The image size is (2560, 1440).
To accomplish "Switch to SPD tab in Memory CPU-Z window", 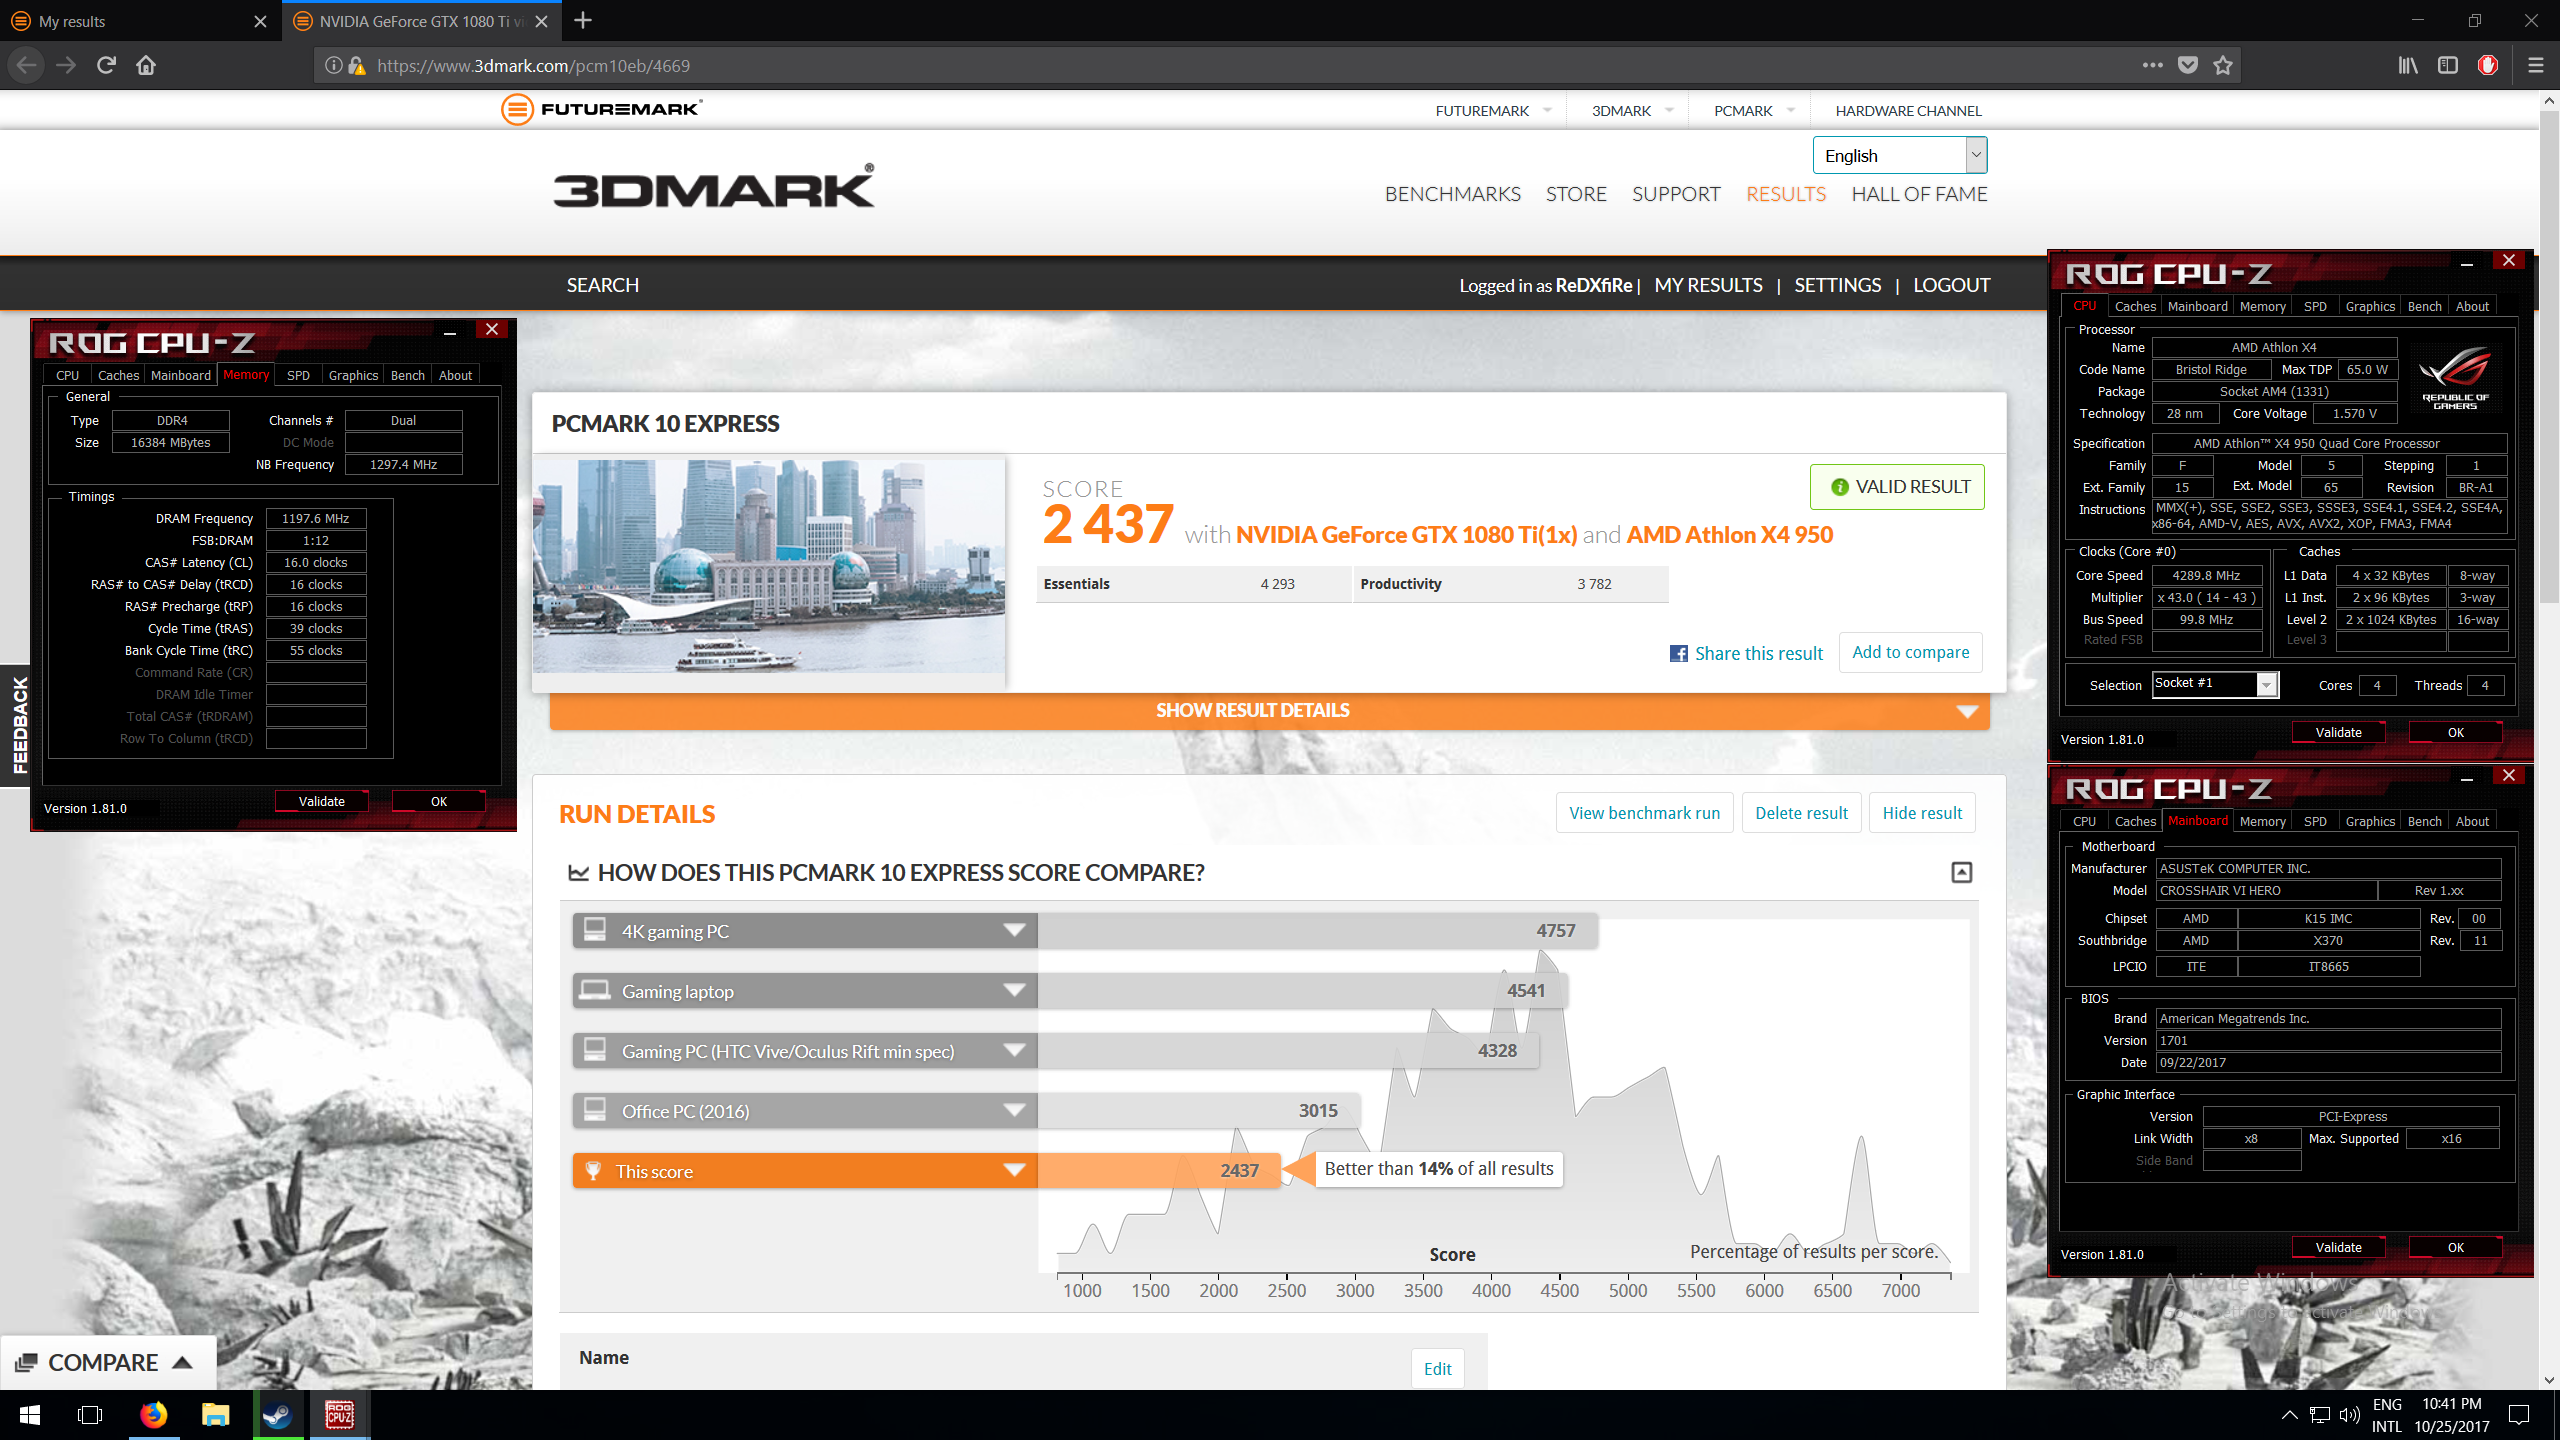I will coord(298,375).
